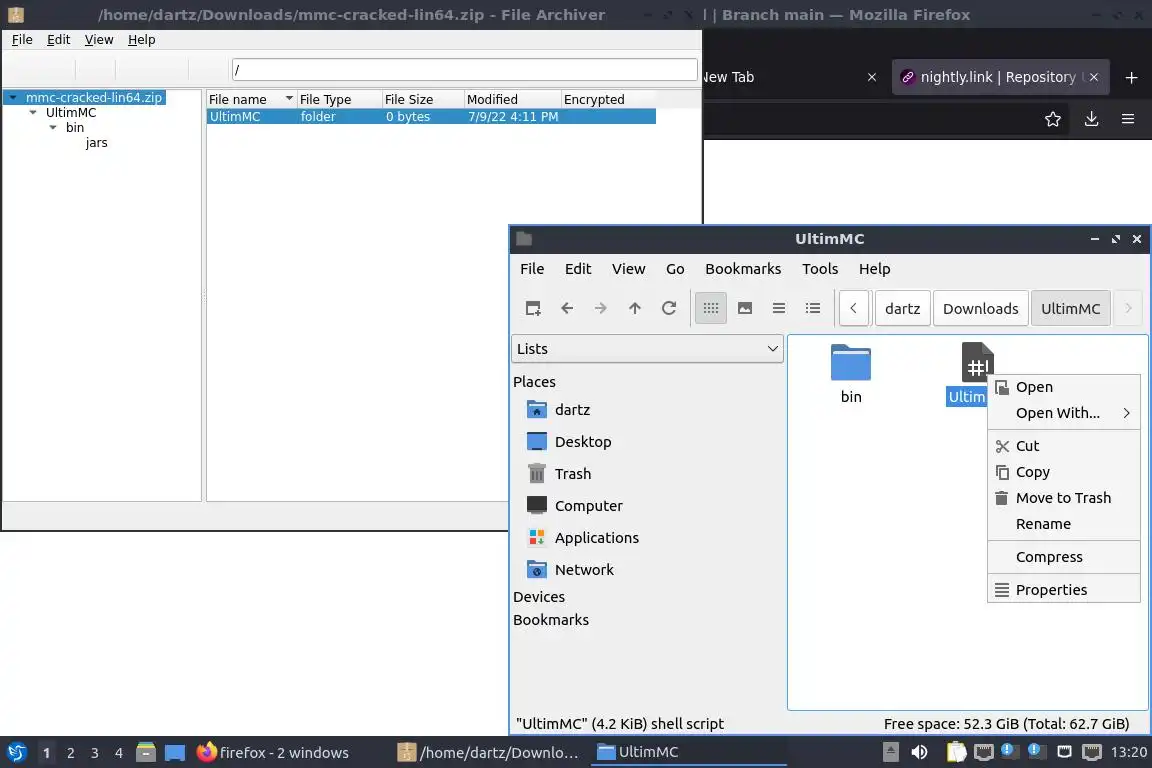
Task: Choose Cut from the context menu
Action: click(1063, 446)
